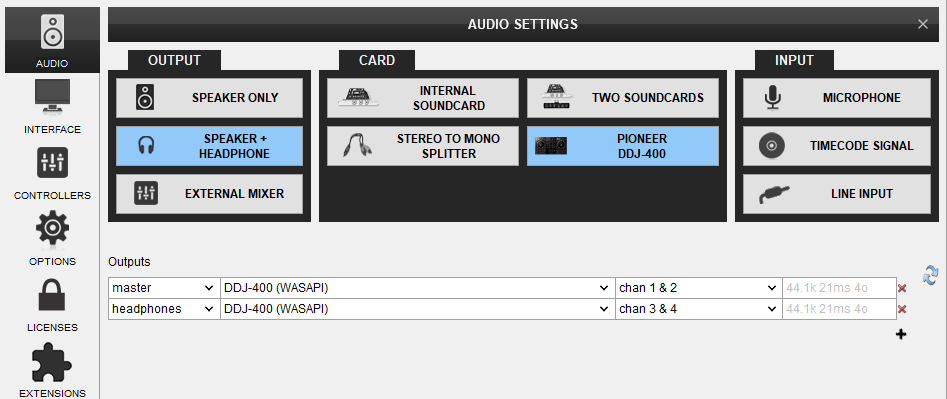The width and height of the screenshot is (947, 399).
Task: Select the Internal Soundcard card option
Action: pyautogui.click(x=423, y=98)
